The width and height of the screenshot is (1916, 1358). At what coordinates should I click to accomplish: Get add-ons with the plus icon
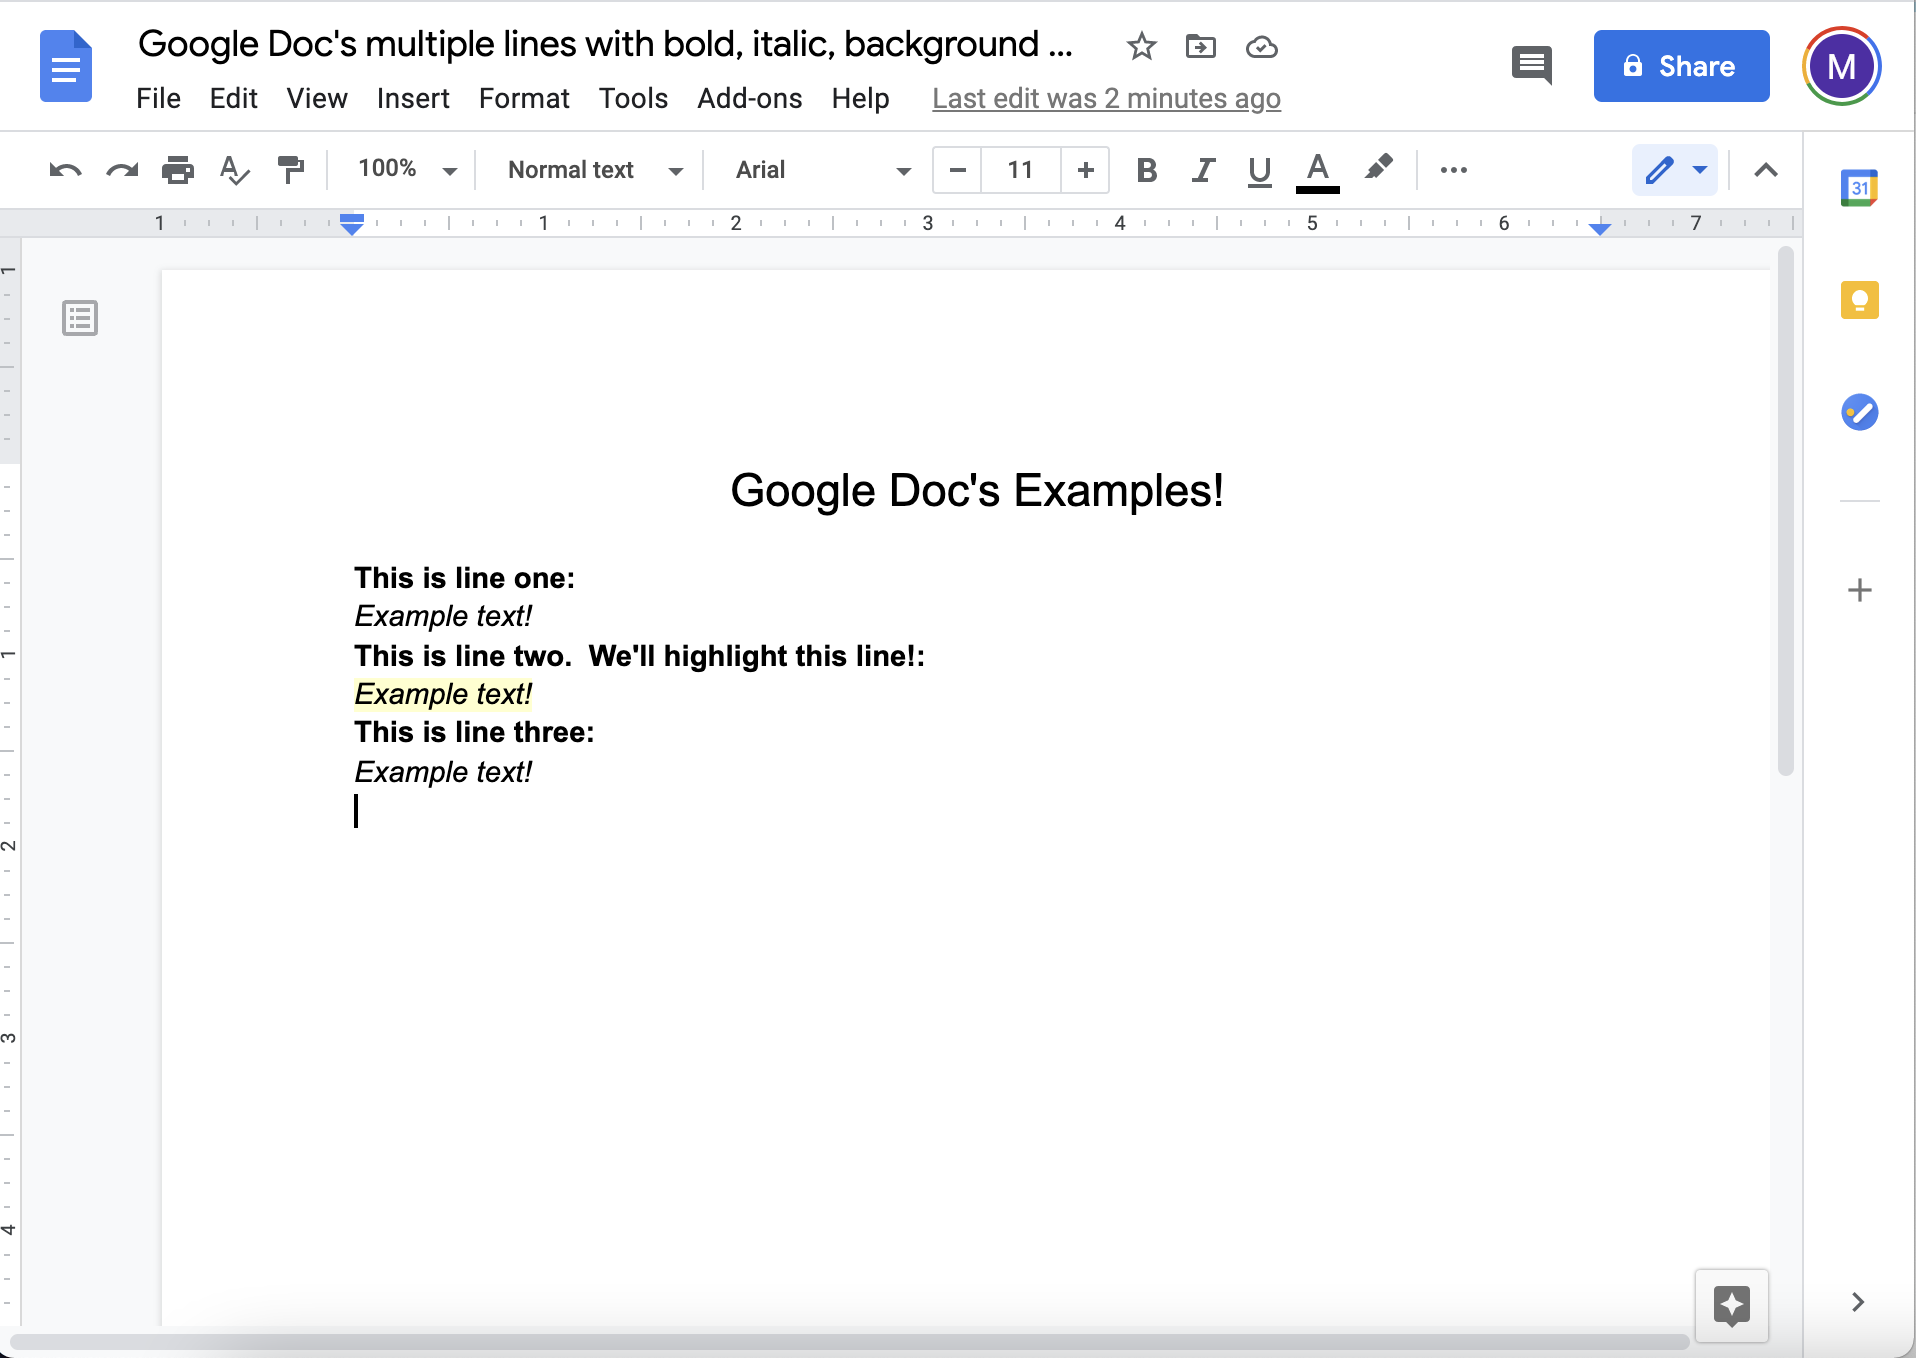click(1860, 590)
